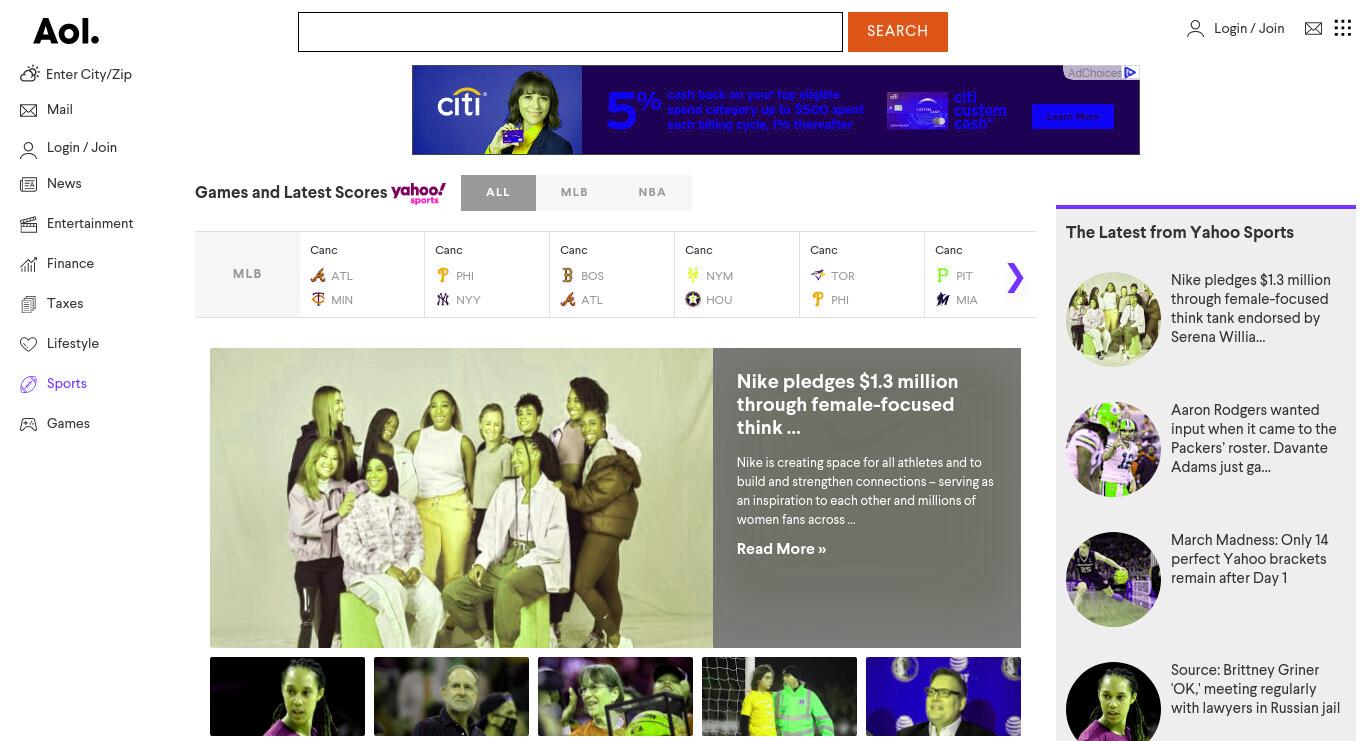
Task: Open Nike pledges $1.3 million featured headline
Action: click(847, 404)
